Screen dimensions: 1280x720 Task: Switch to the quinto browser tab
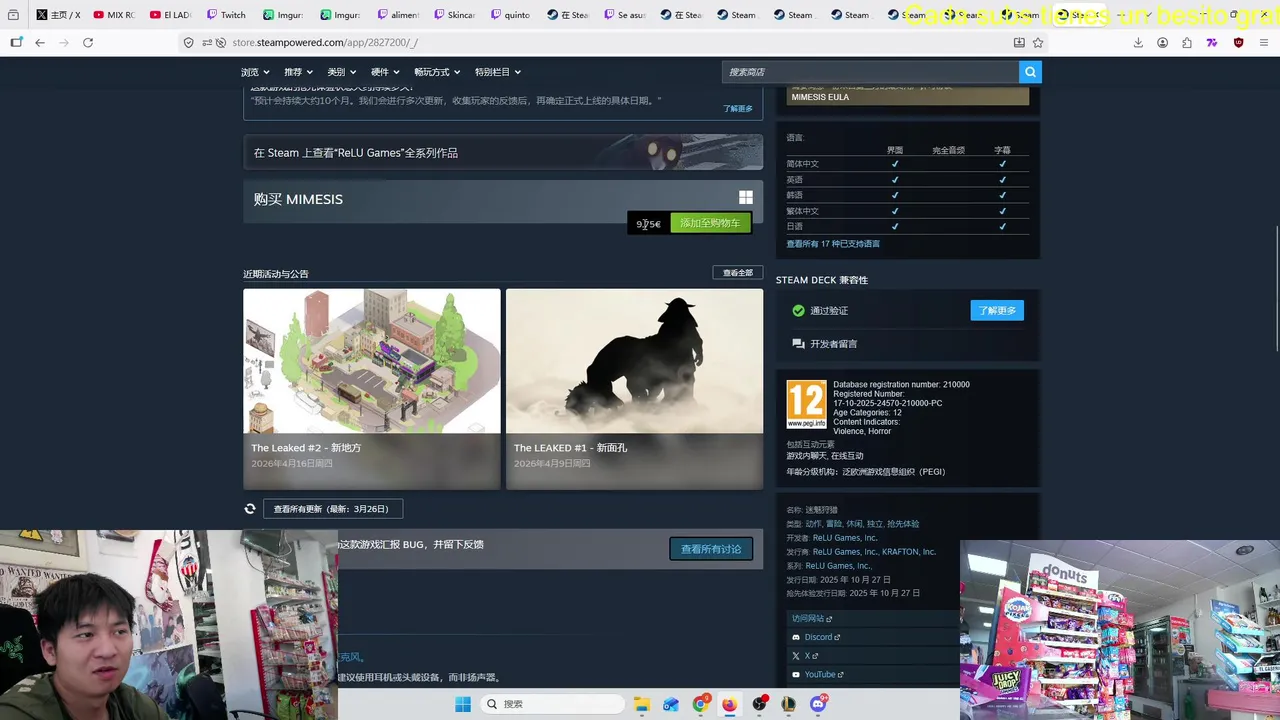pos(511,15)
